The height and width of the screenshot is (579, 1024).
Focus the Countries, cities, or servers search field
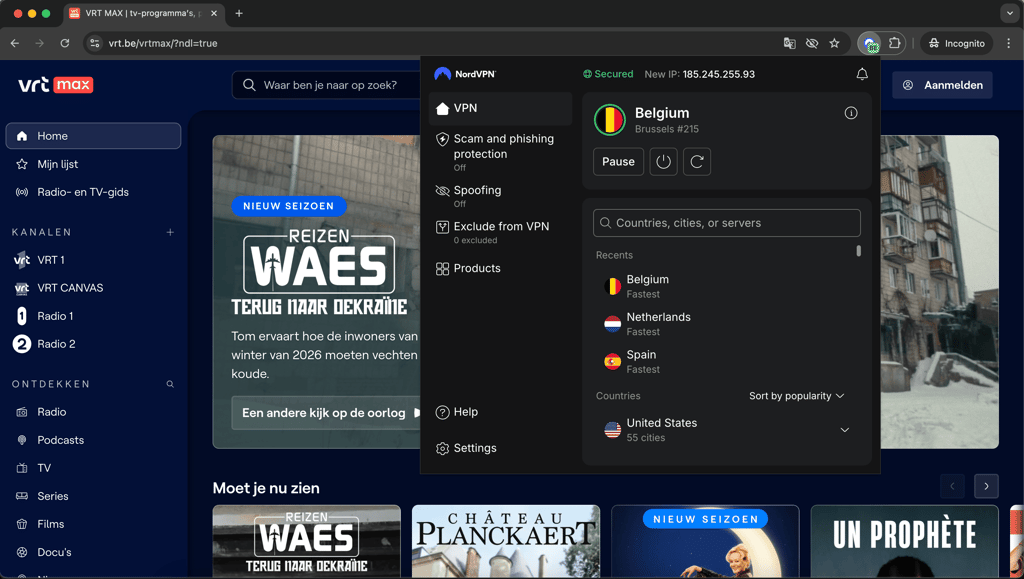coord(726,223)
